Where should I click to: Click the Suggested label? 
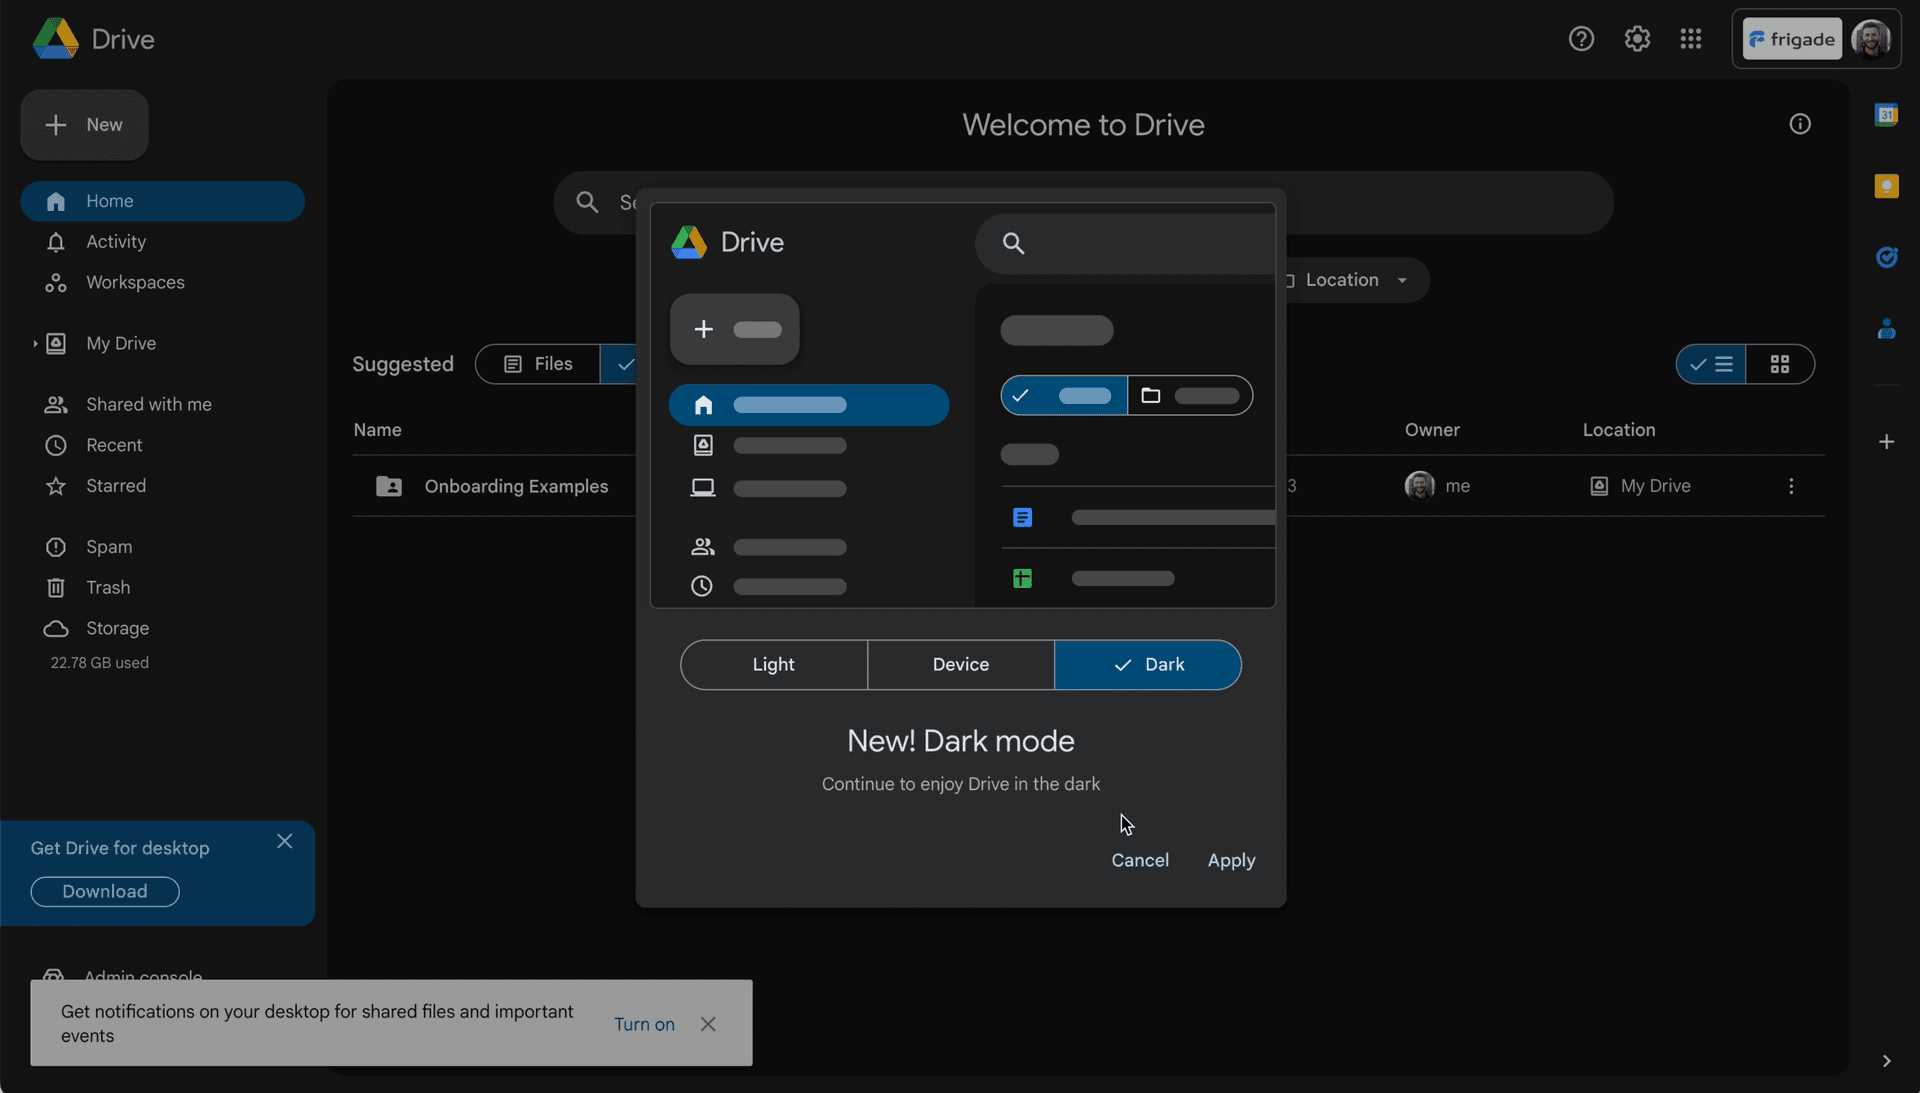[403, 365]
